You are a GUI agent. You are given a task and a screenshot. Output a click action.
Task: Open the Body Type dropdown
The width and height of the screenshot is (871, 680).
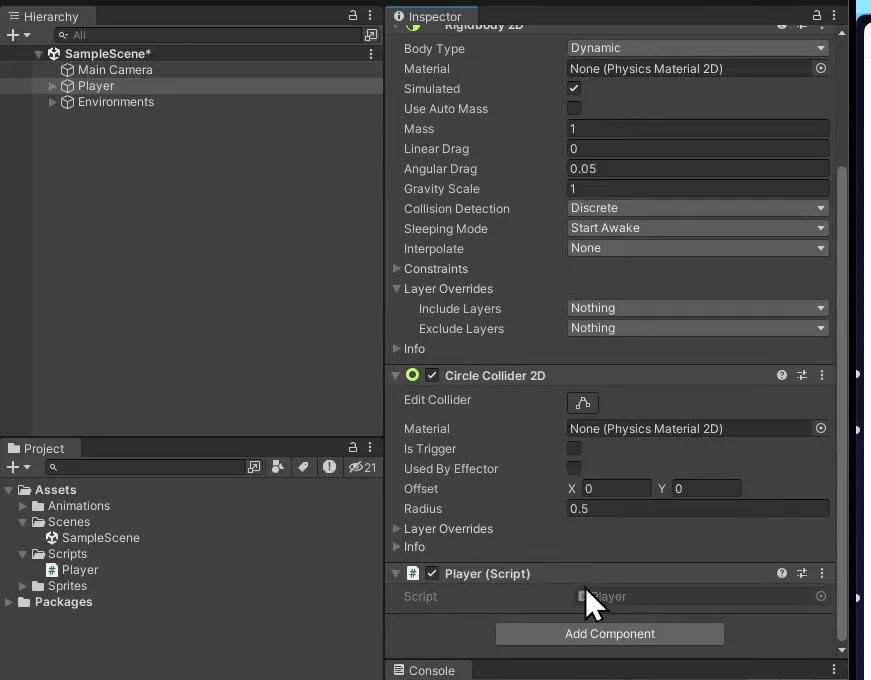tap(698, 48)
